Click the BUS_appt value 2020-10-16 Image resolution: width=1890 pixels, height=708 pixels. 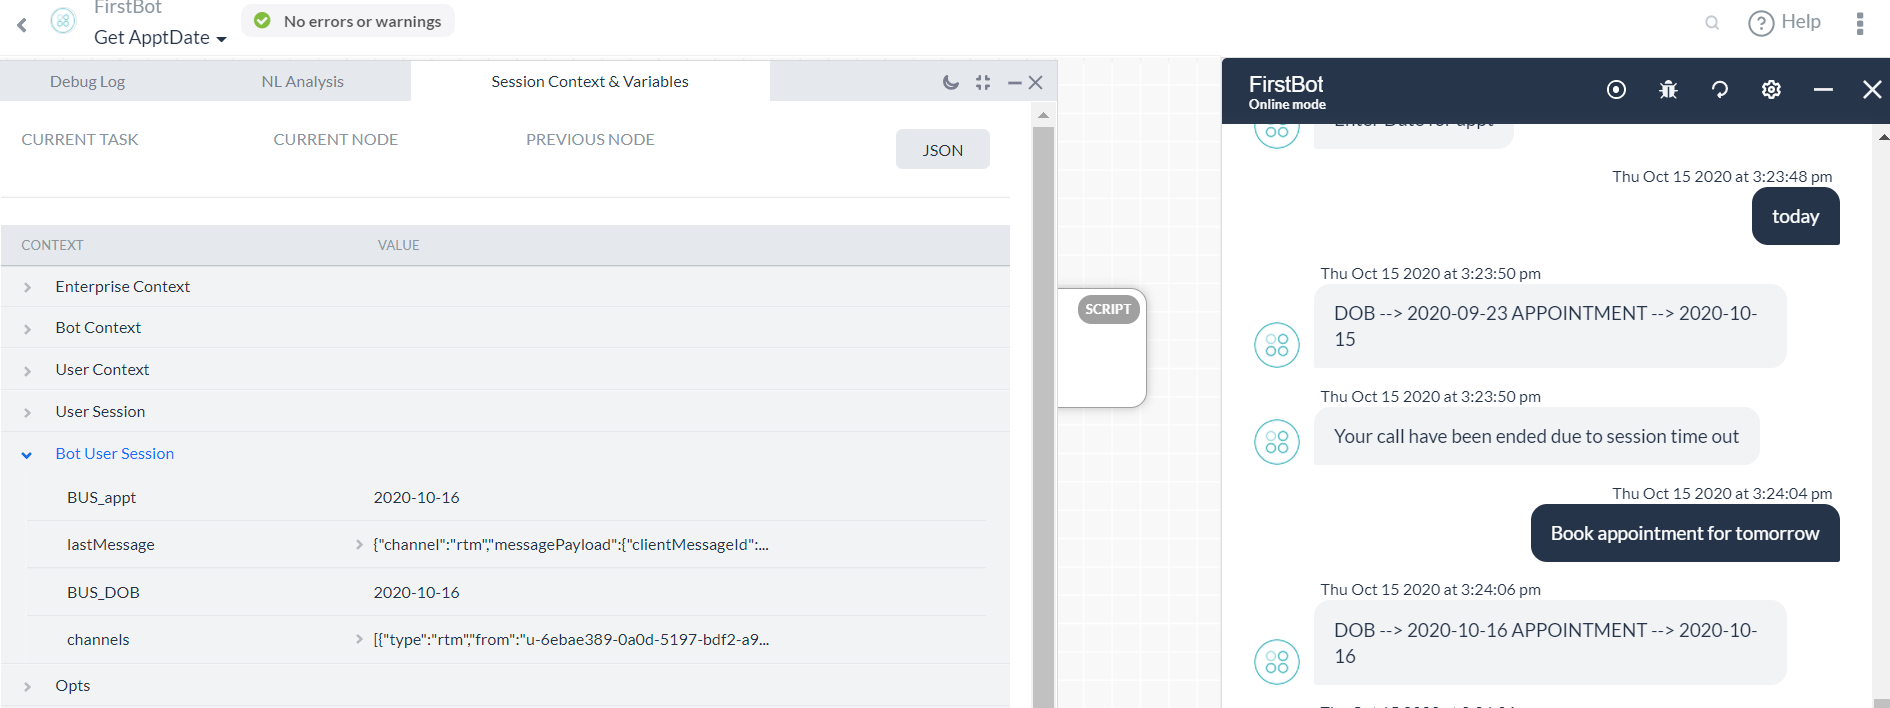417,498
